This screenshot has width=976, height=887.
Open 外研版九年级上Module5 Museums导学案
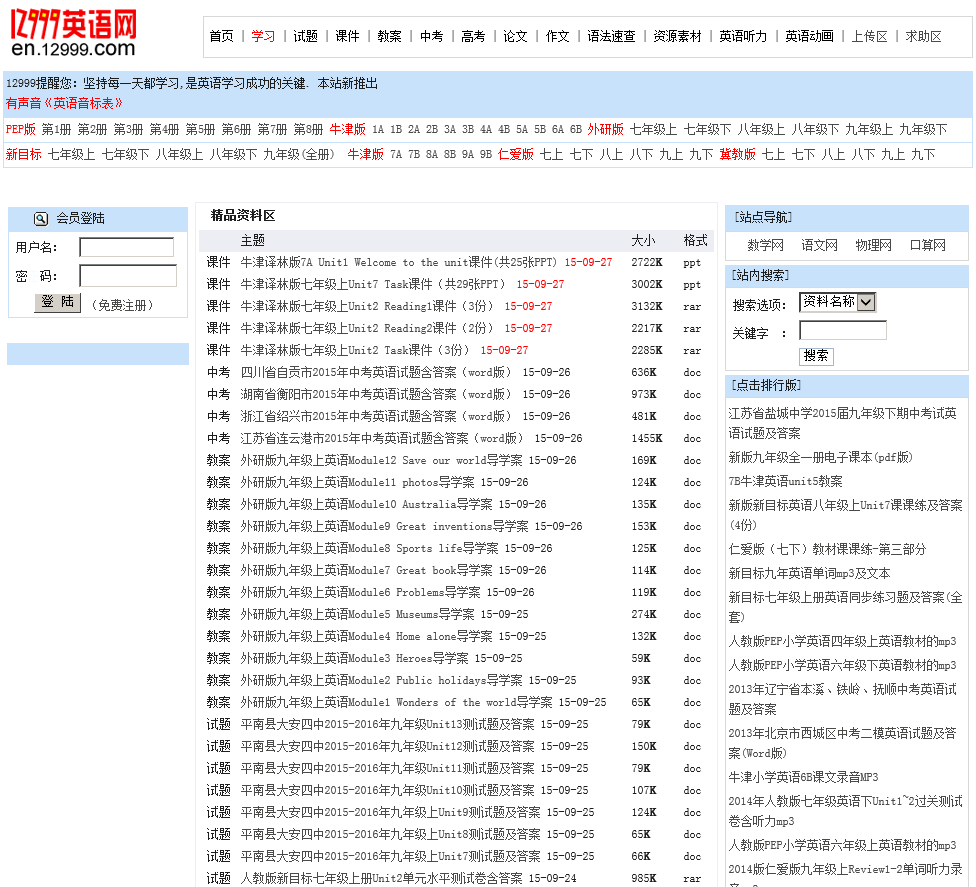click(x=357, y=614)
